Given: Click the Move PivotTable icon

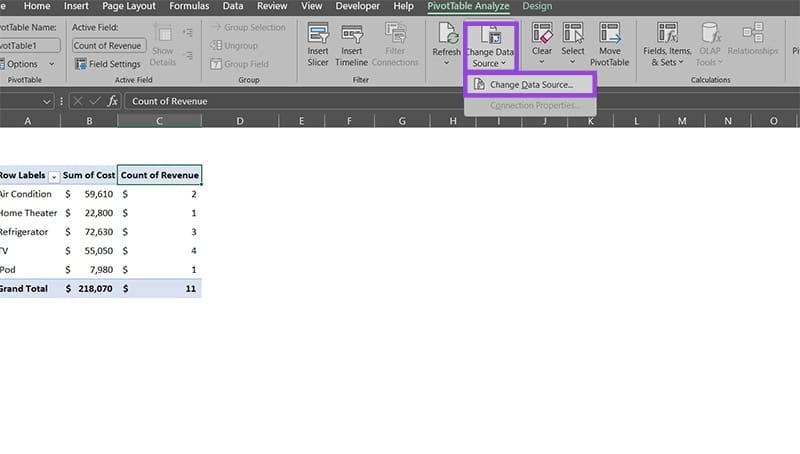Looking at the screenshot, I should (x=610, y=34).
